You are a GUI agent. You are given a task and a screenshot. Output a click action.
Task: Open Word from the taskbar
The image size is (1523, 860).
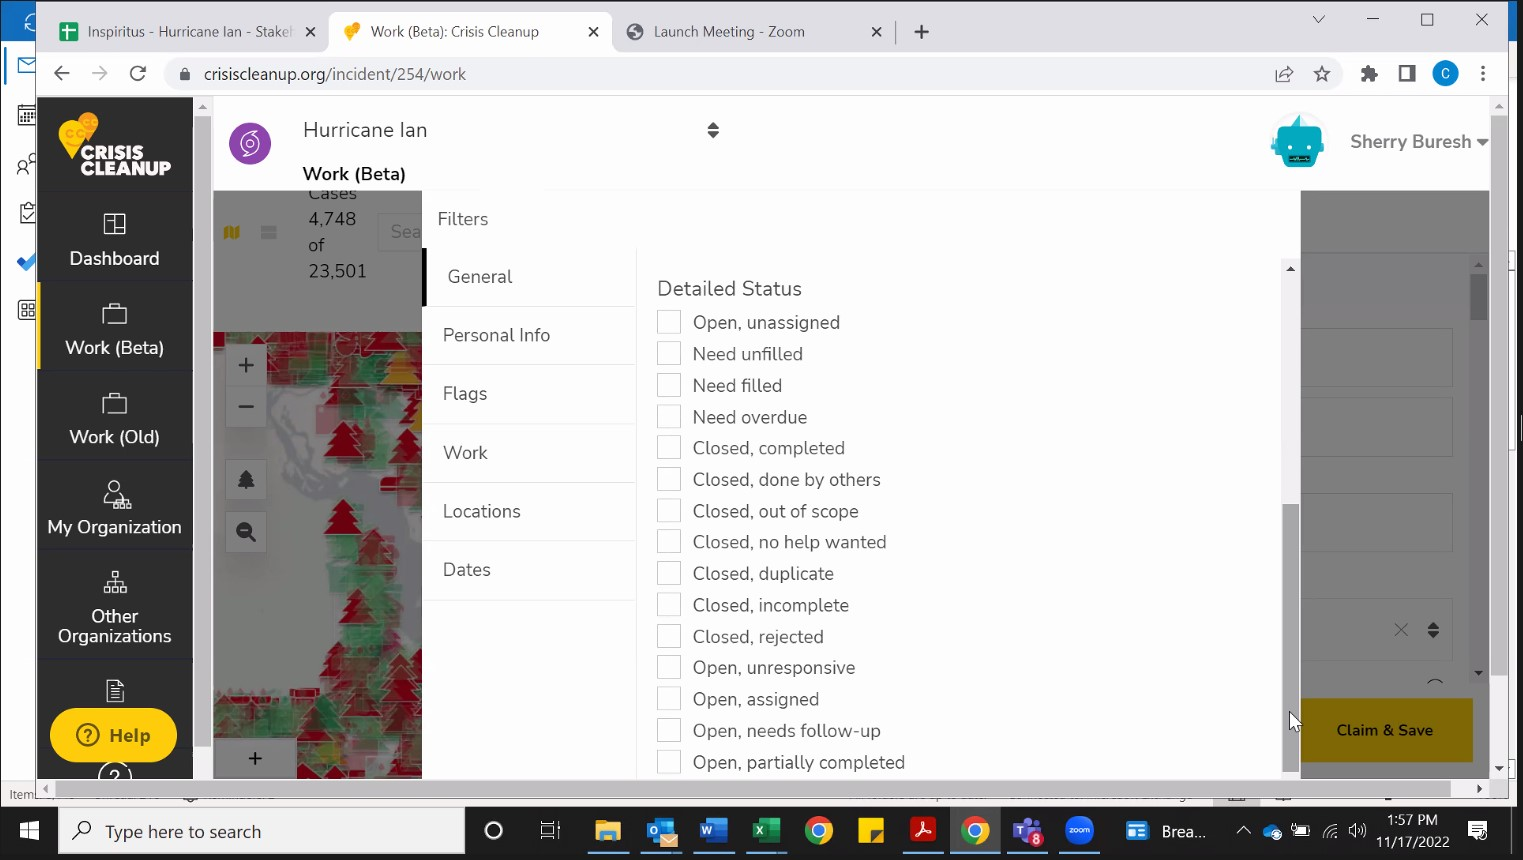point(713,831)
